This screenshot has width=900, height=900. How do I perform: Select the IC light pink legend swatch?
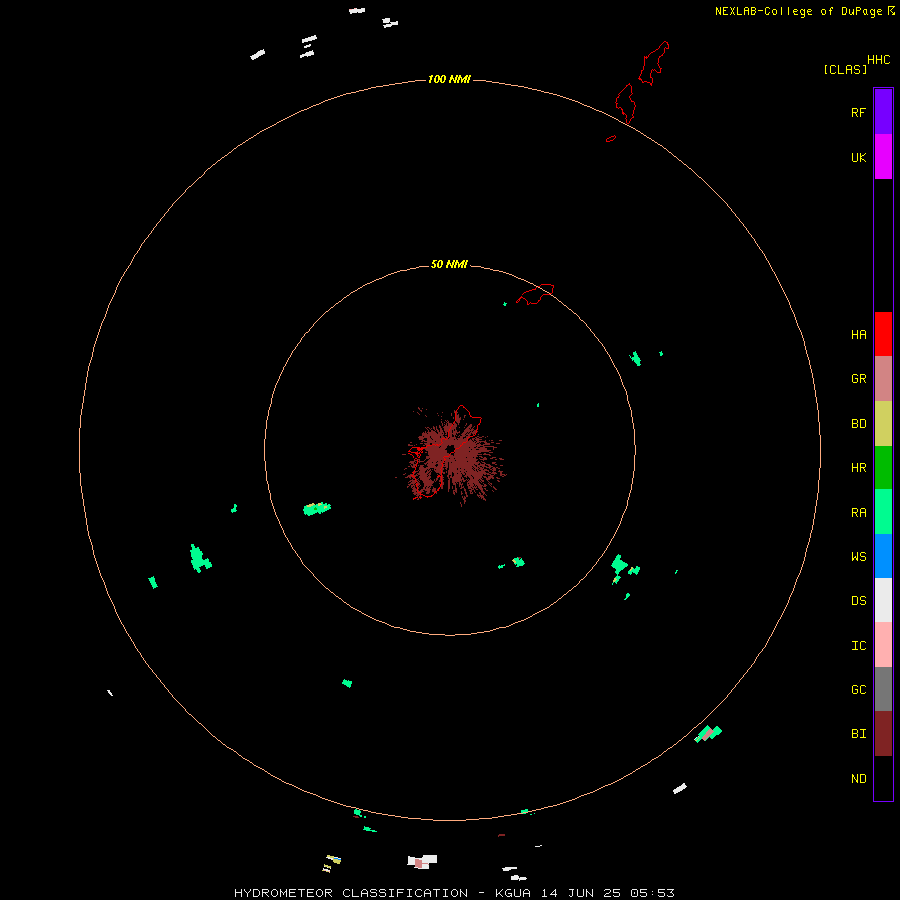tap(883, 645)
